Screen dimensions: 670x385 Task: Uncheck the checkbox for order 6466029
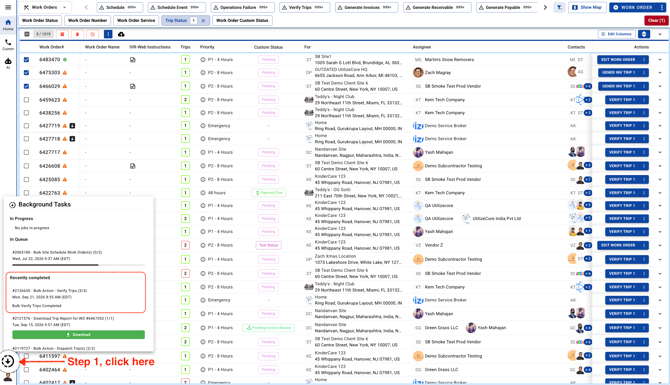26,86
